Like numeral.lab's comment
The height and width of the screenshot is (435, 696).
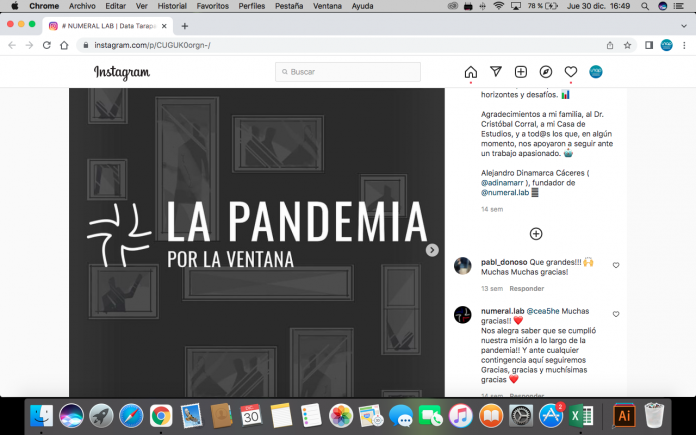[x=616, y=314]
